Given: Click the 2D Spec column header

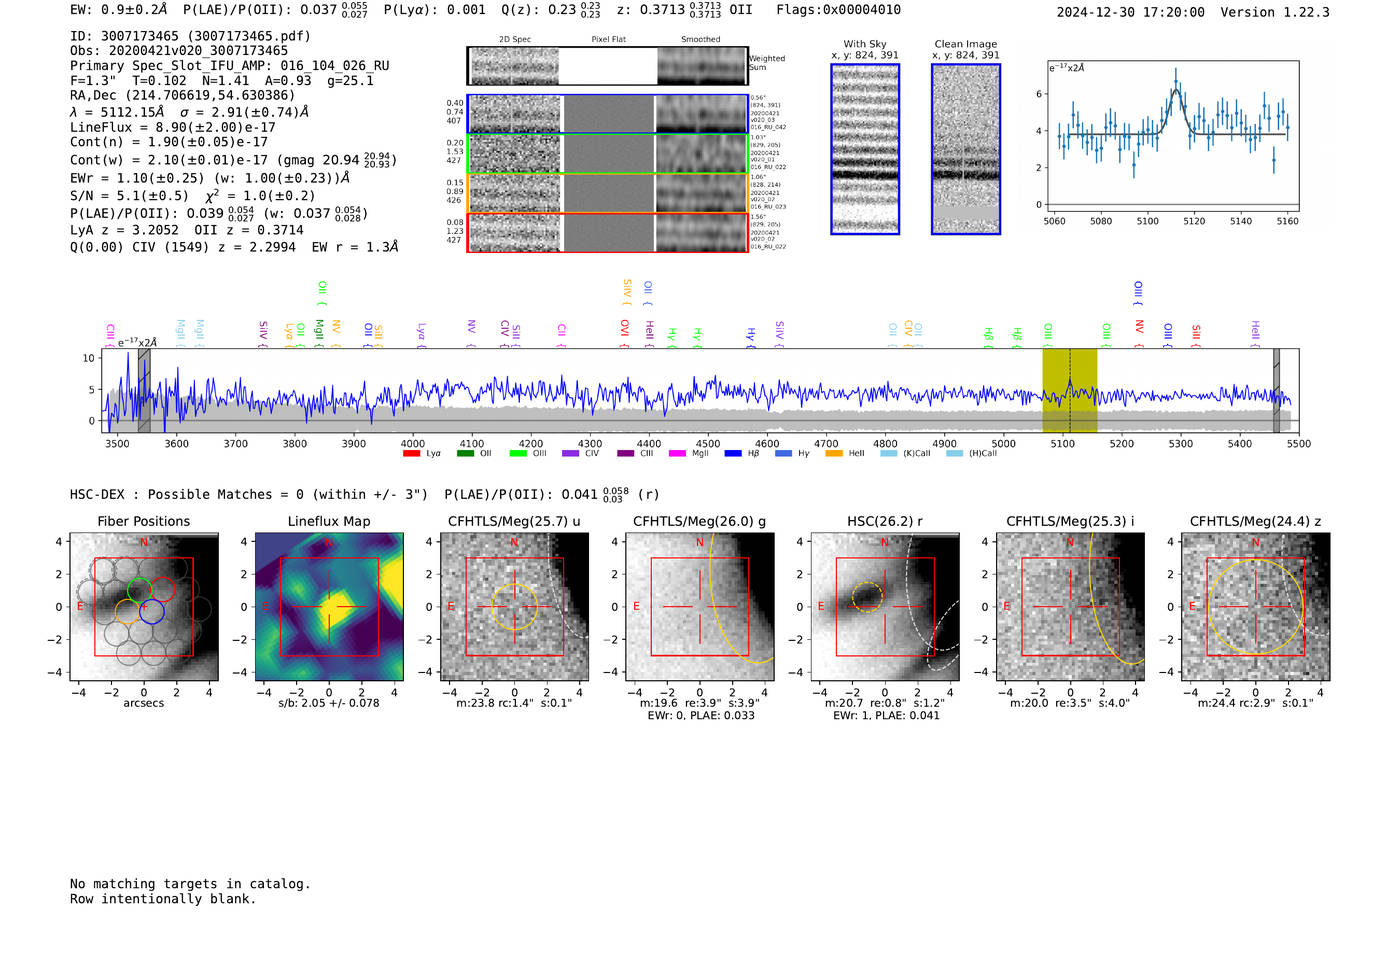Looking at the screenshot, I should click(515, 39).
